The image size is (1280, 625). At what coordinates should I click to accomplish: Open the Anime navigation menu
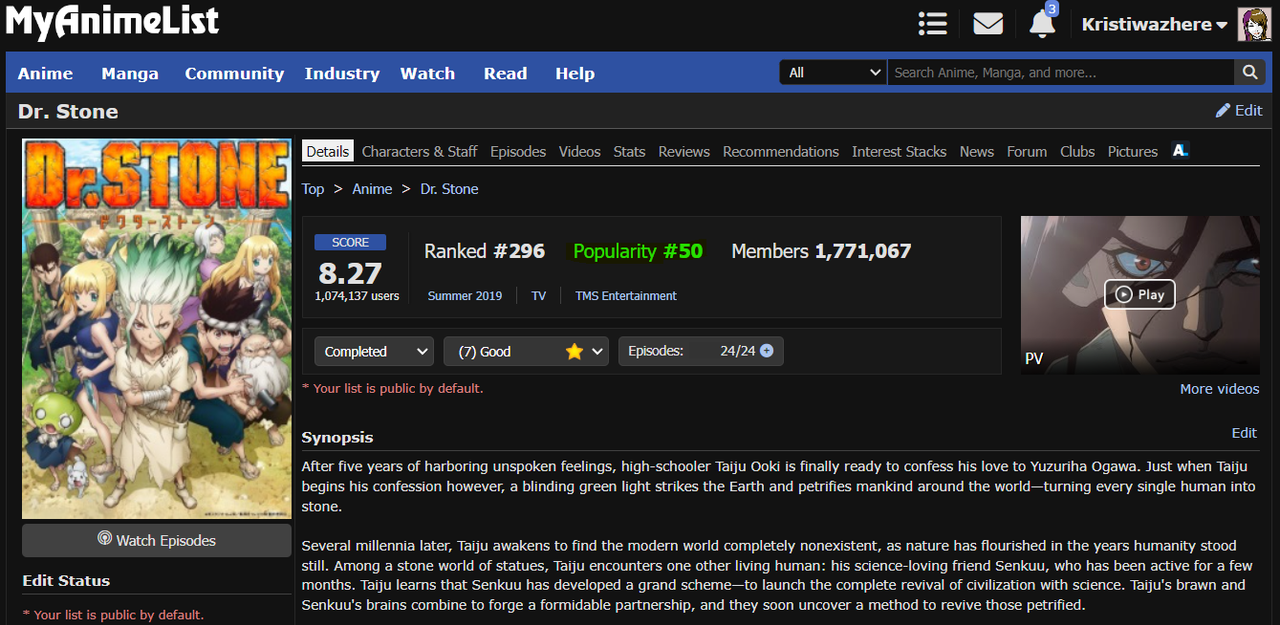tap(45, 73)
